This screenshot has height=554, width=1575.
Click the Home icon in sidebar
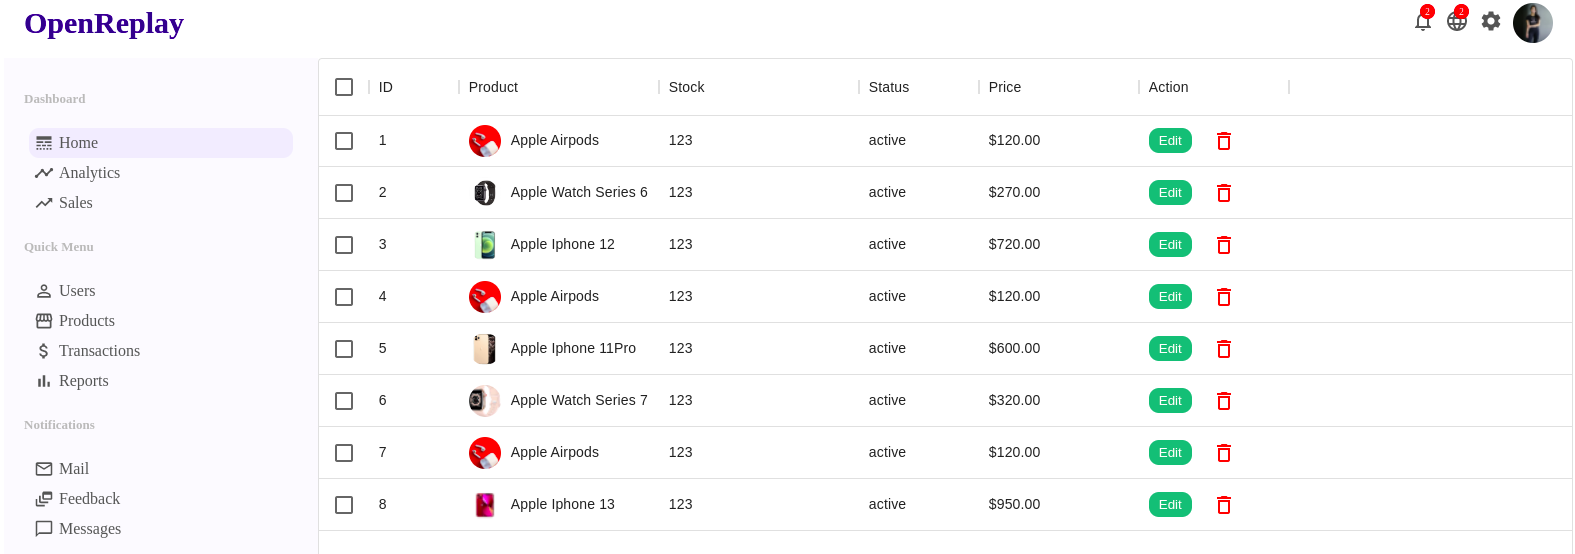click(x=44, y=143)
